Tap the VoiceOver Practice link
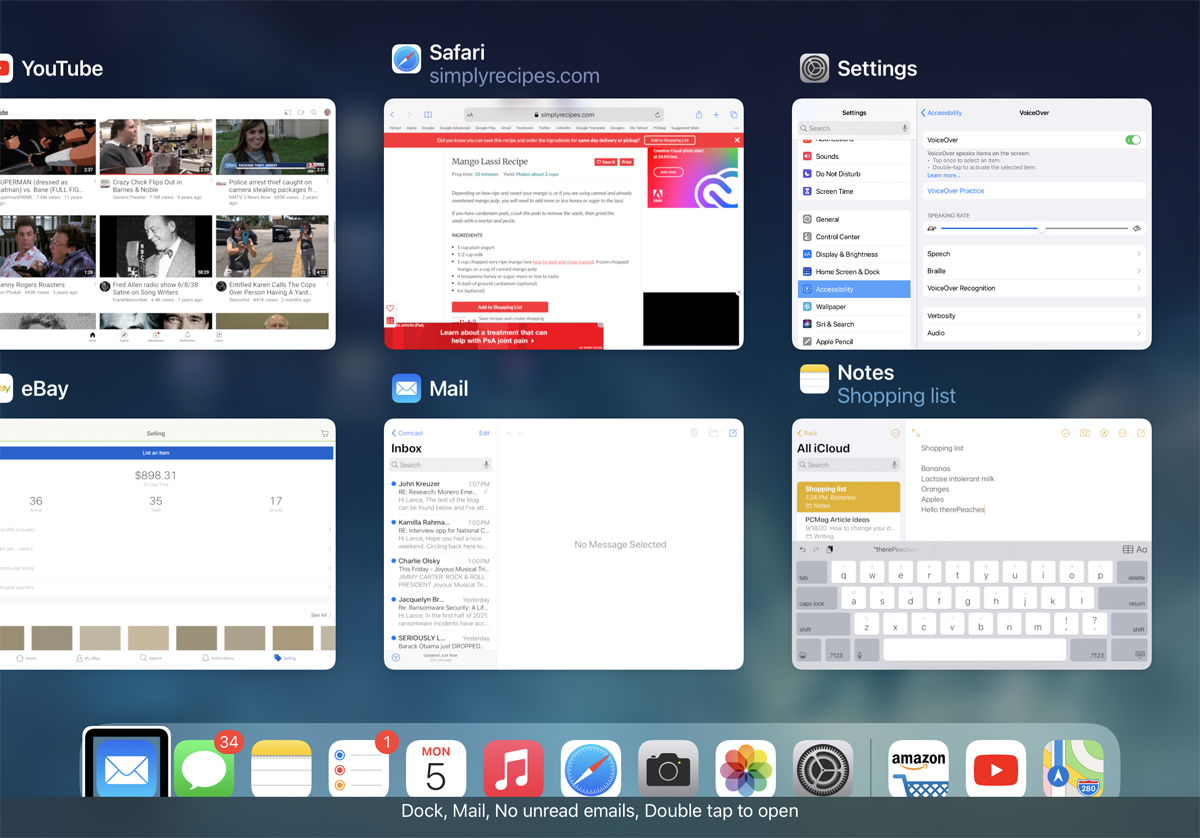The image size is (1200, 838). 955,190
